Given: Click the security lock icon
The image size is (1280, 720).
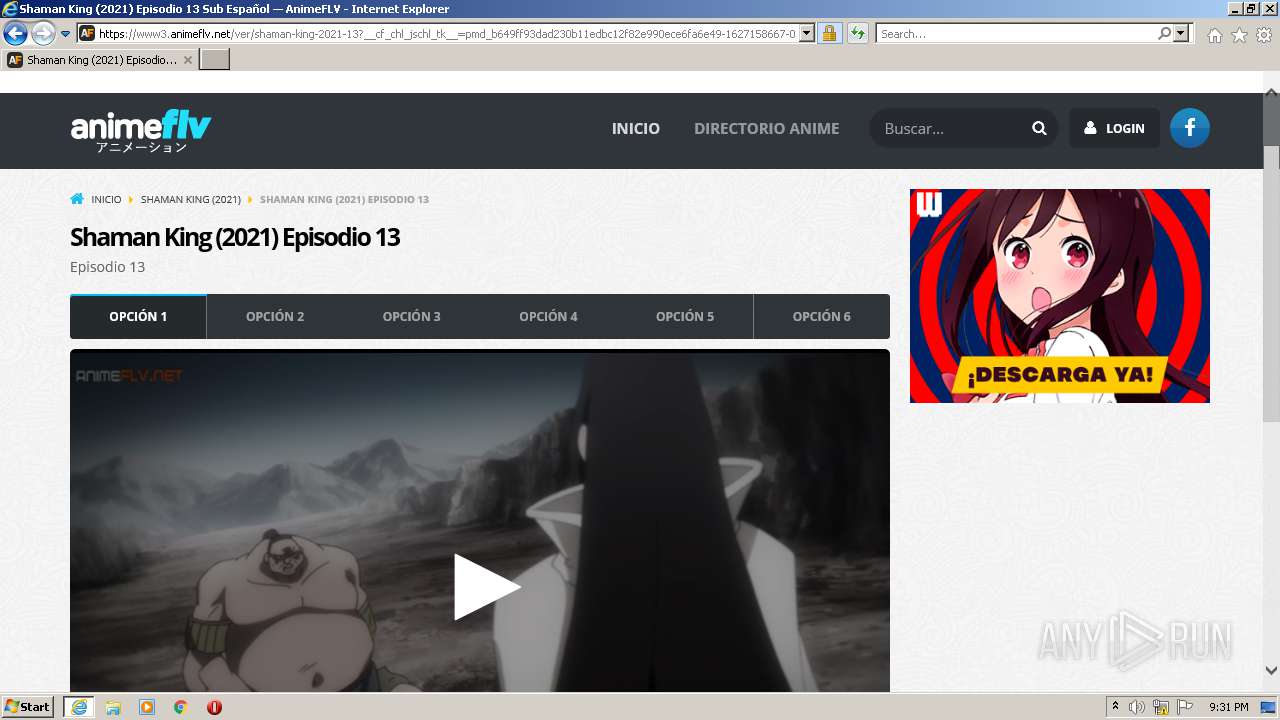Looking at the screenshot, I should tap(829, 33).
